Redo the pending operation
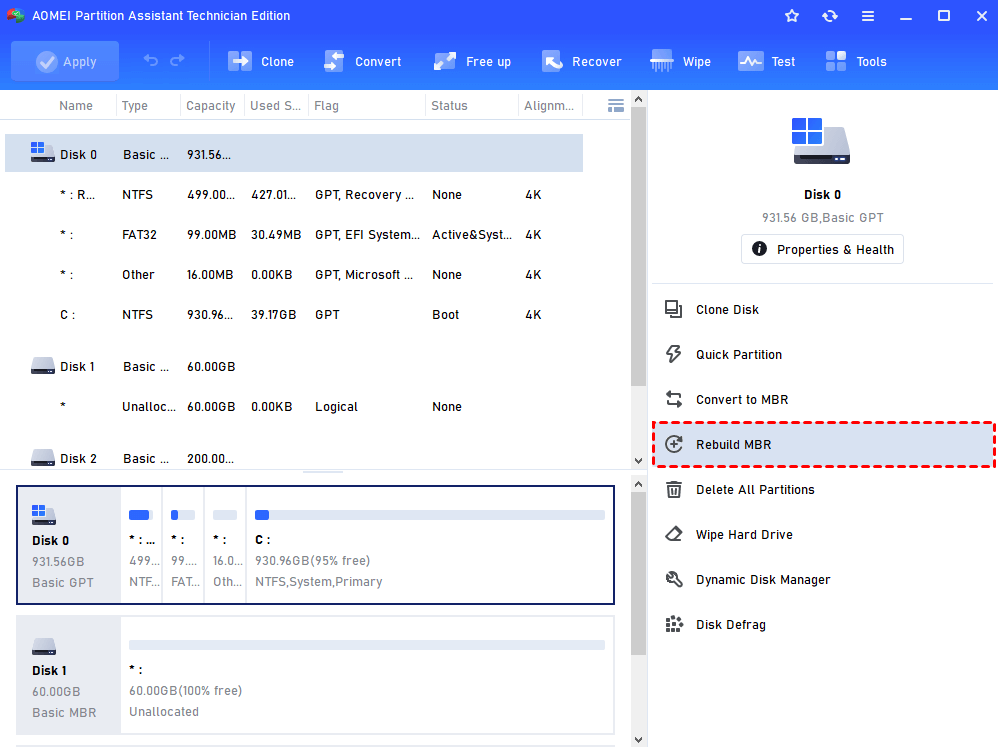998x747 pixels. [177, 61]
